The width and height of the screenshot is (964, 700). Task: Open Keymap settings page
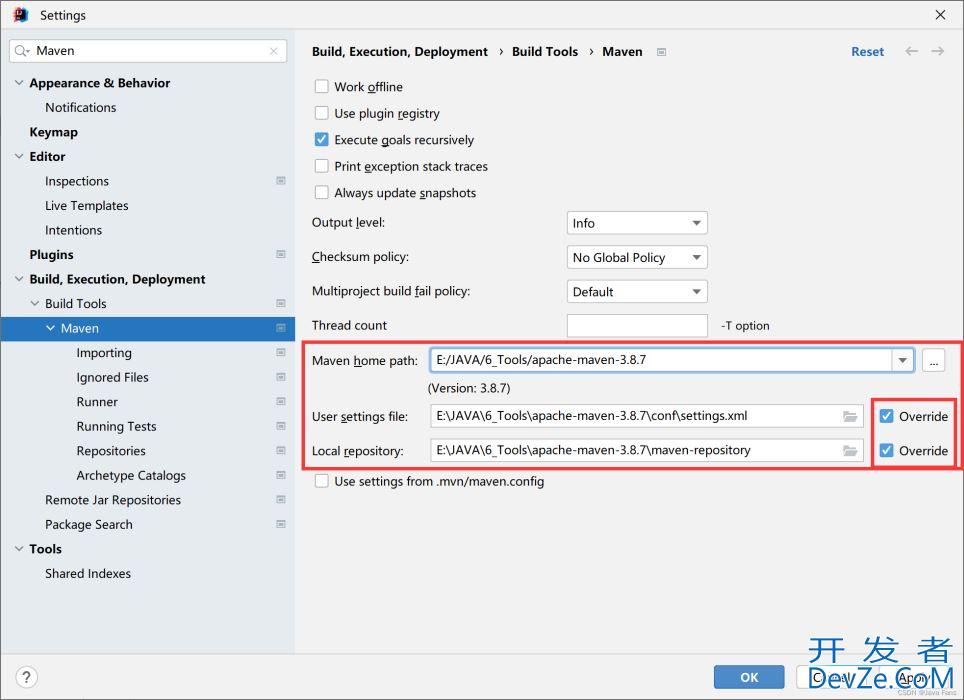pos(53,132)
